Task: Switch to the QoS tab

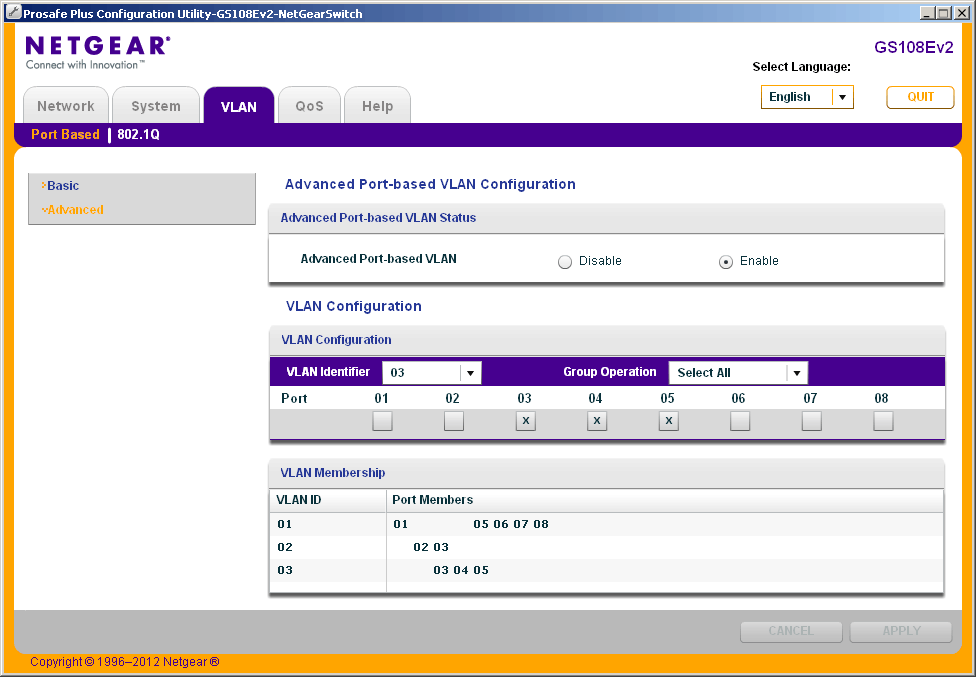Action: 309,106
